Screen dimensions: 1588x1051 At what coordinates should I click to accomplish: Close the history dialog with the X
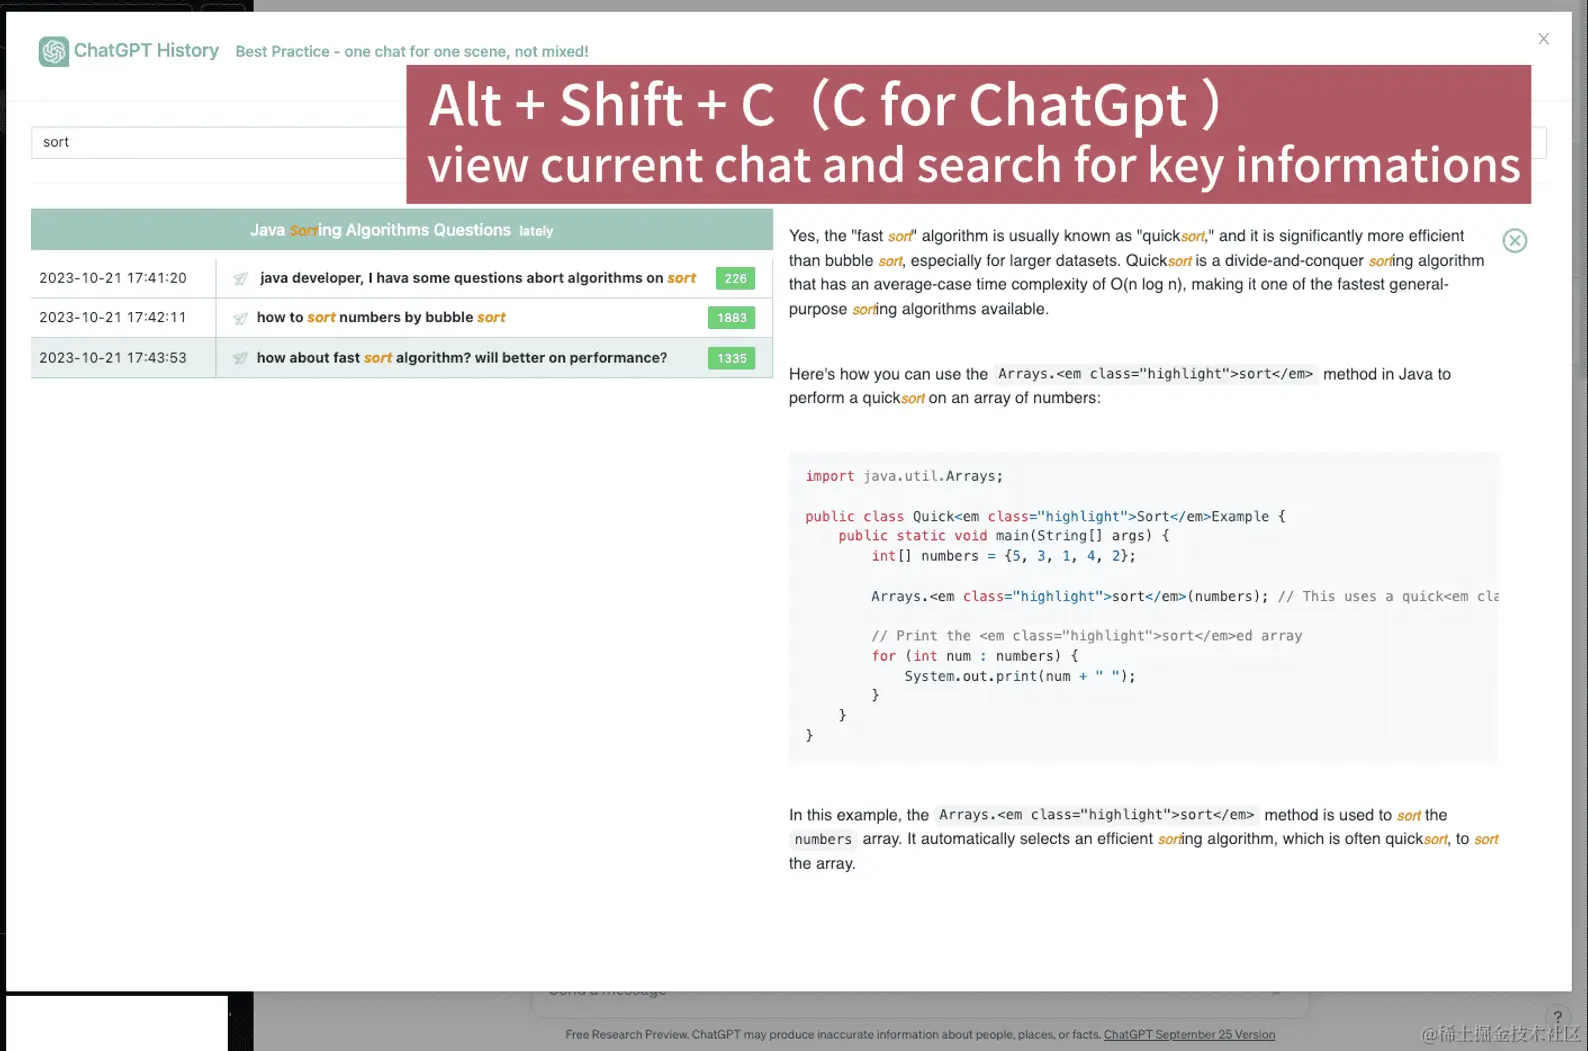tap(1543, 39)
